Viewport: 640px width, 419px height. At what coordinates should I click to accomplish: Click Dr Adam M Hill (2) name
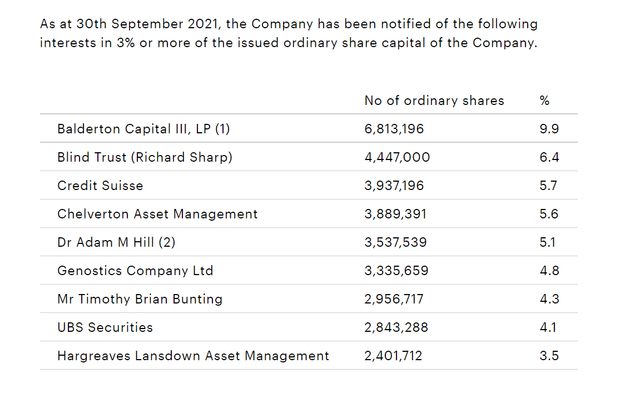(116, 242)
